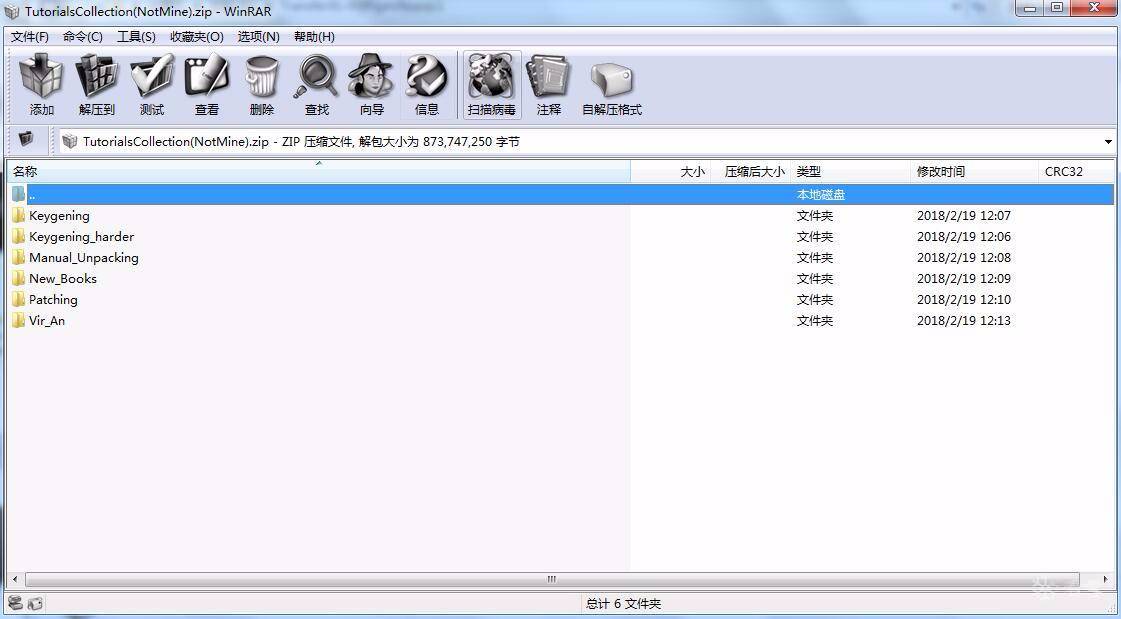Viewport: 1121px width, 619px height.
Task: Click 文件夹 type cell in New_Books row
Action: 815,278
